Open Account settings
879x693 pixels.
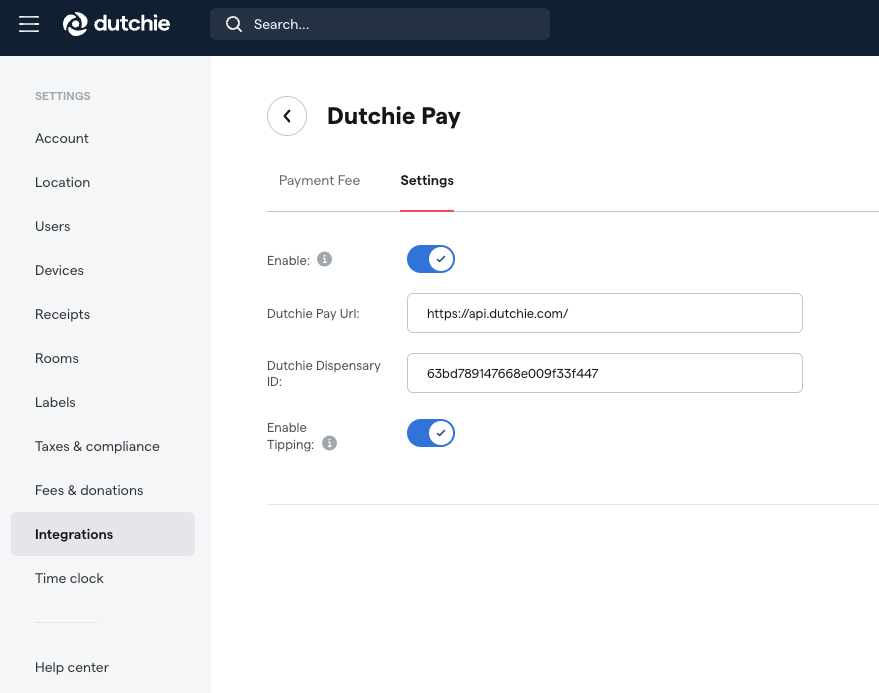tap(62, 138)
